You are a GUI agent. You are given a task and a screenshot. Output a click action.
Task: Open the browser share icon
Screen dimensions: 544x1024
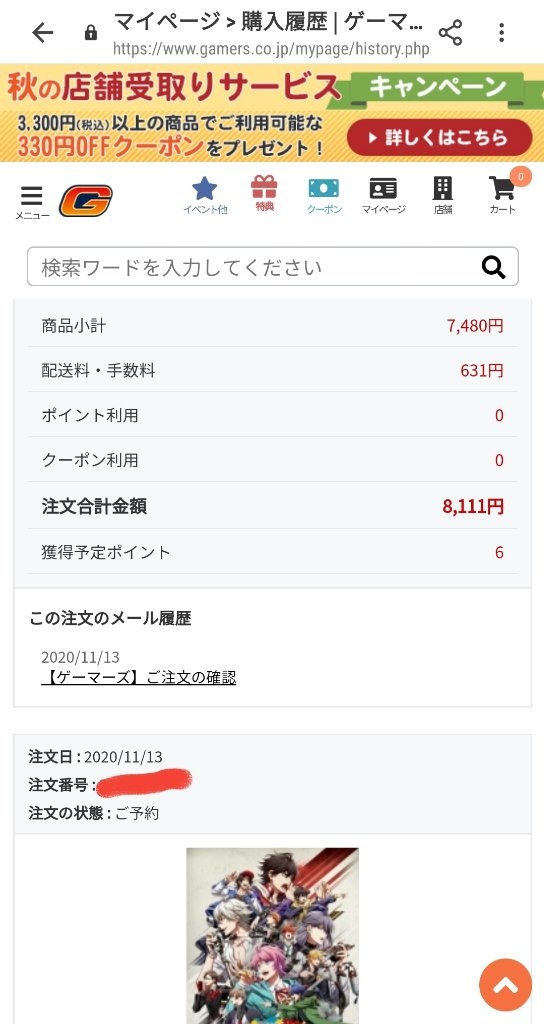450,33
